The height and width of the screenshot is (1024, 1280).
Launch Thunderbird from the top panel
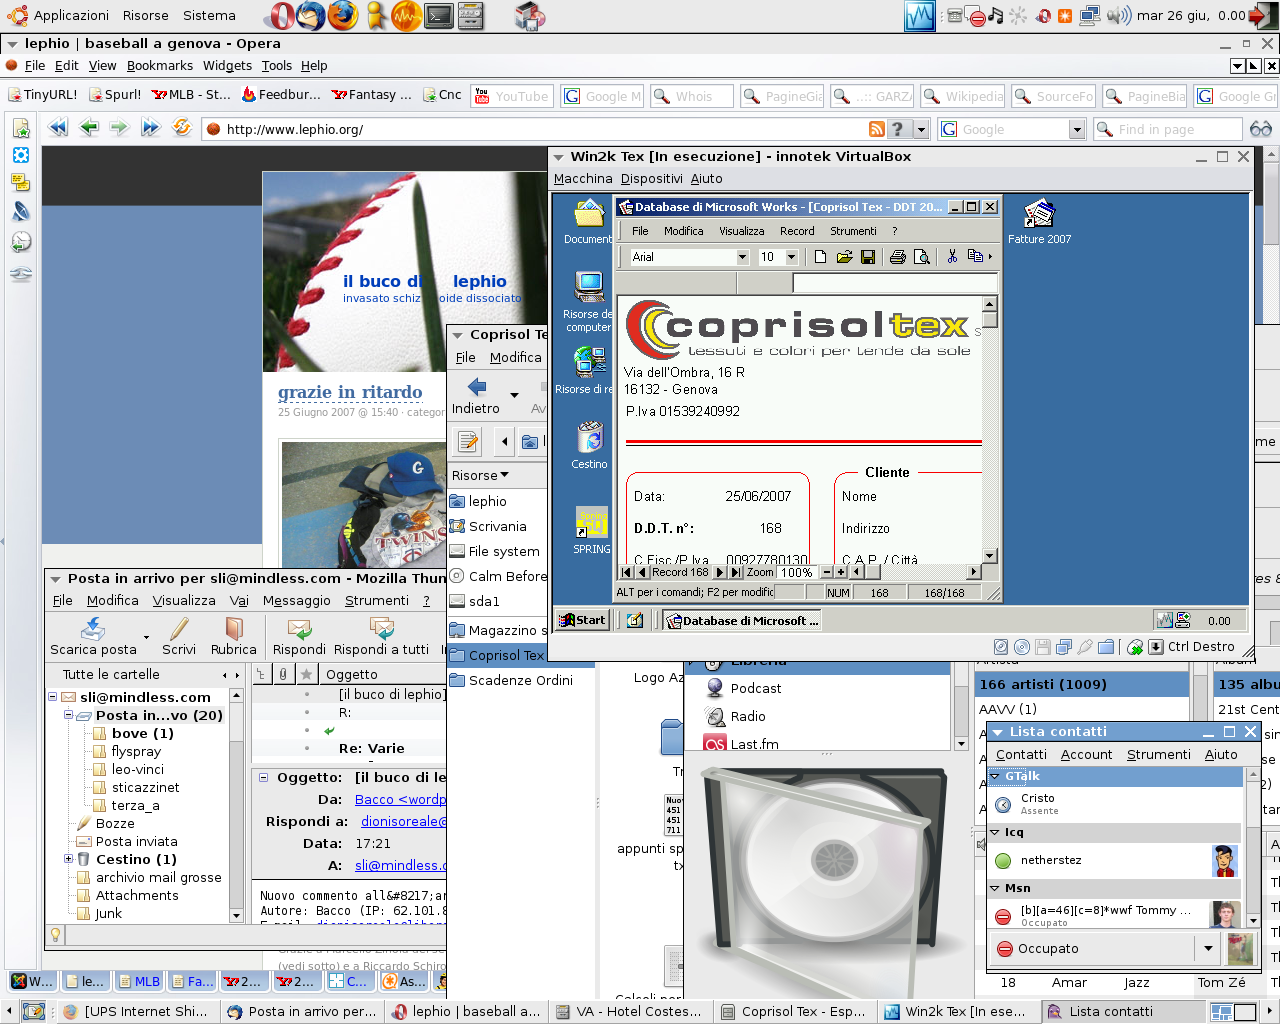[x=311, y=15]
